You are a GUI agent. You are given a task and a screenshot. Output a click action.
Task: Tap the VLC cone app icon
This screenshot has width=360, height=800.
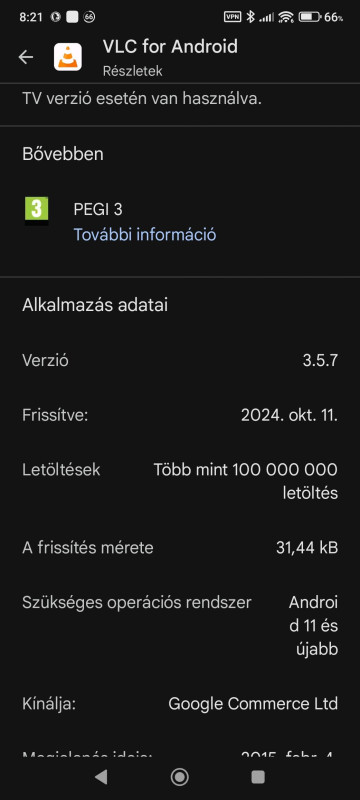tap(68, 57)
